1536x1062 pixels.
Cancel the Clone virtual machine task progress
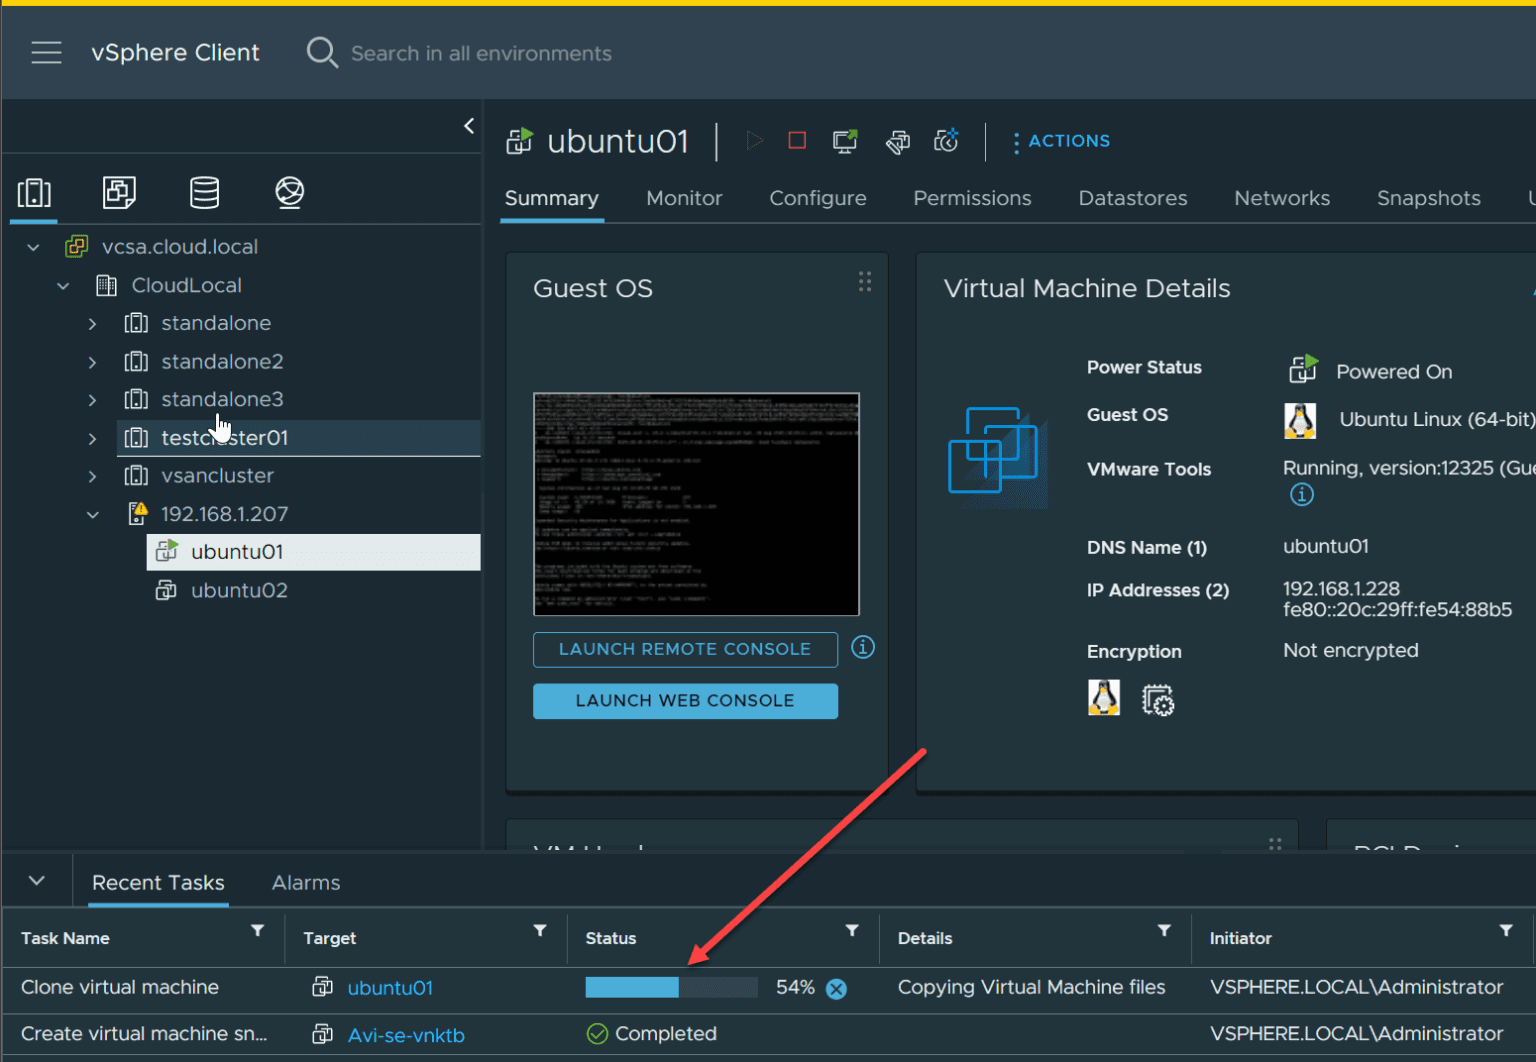click(837, 987)
